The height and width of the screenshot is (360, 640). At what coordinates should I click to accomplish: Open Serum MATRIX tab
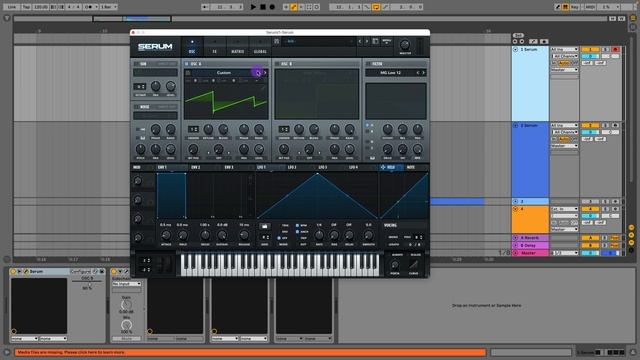[238, 47]
